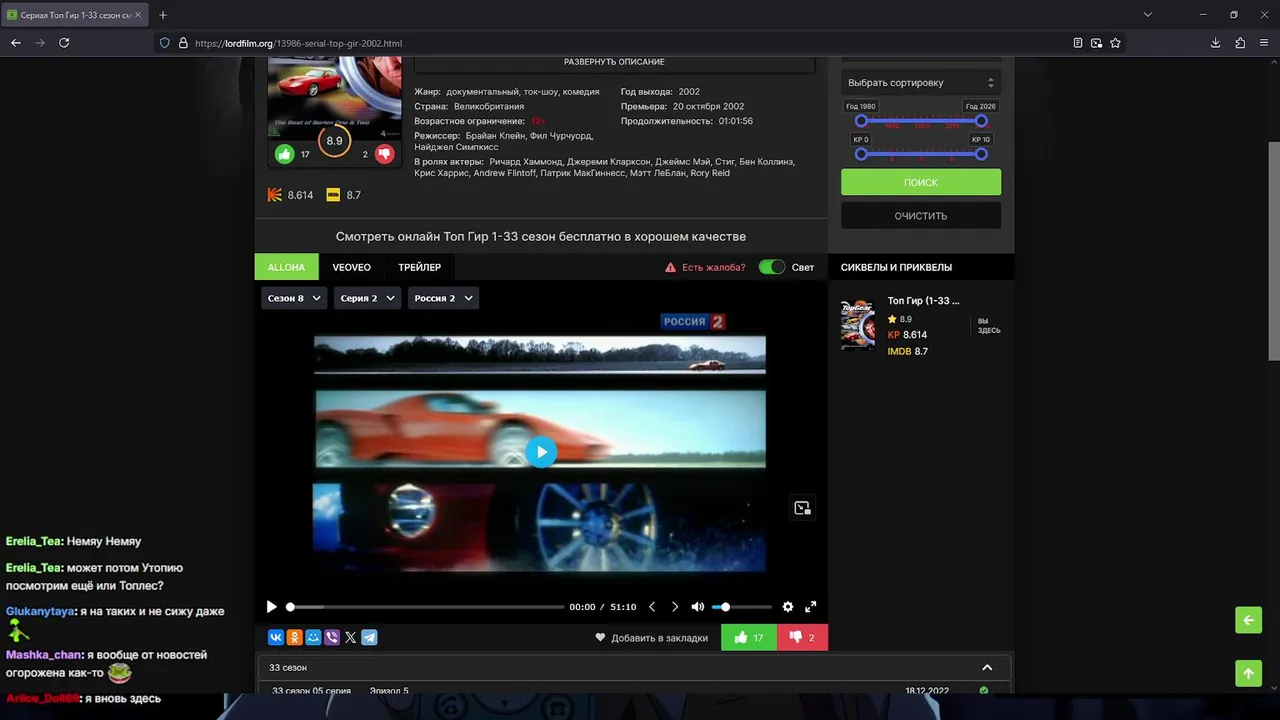Share via Telegram icon

pyautogui.click(x=369, y=637)
